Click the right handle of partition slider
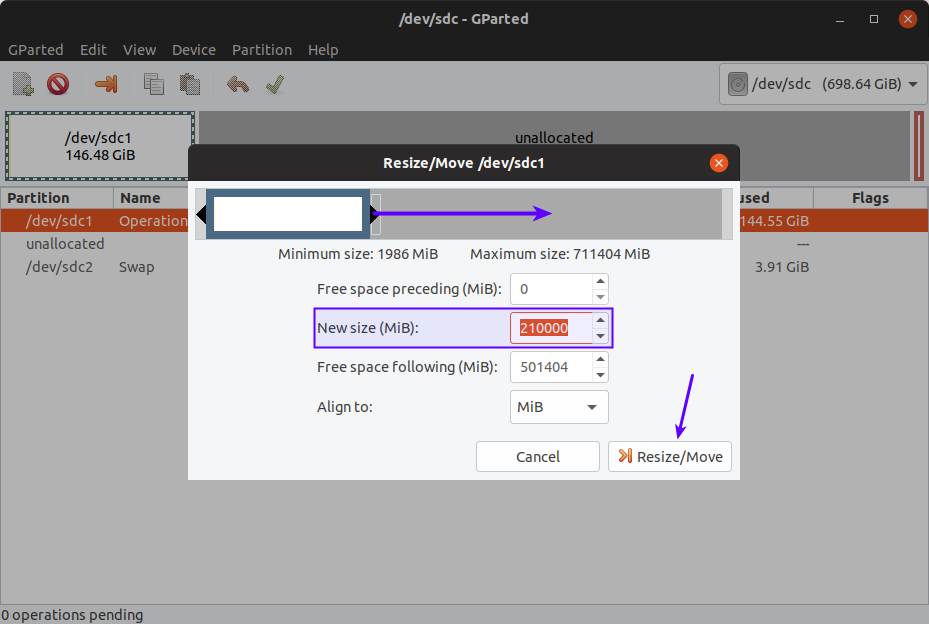Image resolution: width=929 pixels, height=624 pixels. (375, 214)
